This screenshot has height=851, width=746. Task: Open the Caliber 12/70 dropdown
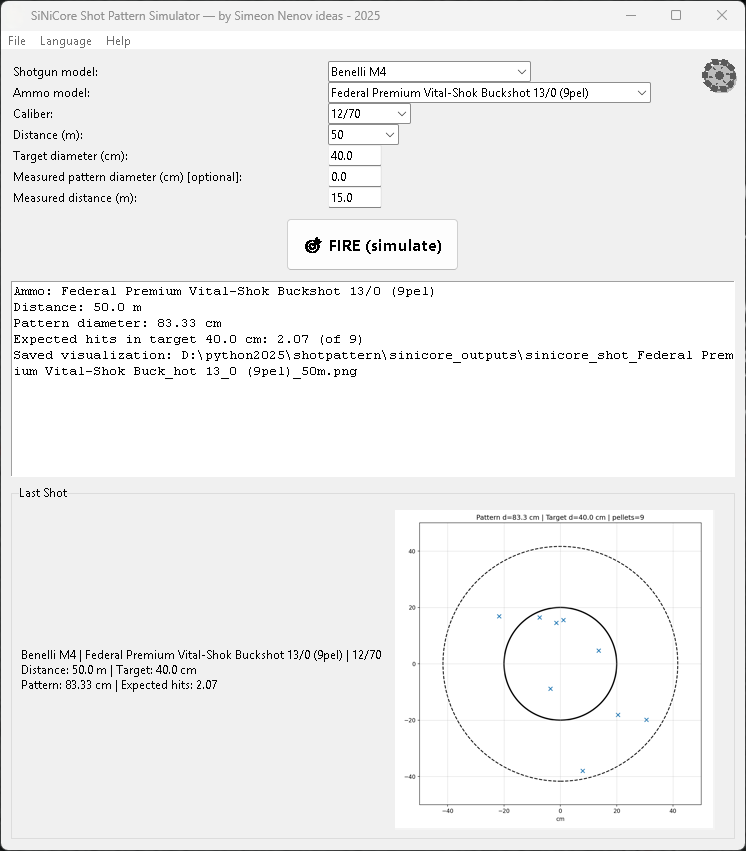point(368,114)
